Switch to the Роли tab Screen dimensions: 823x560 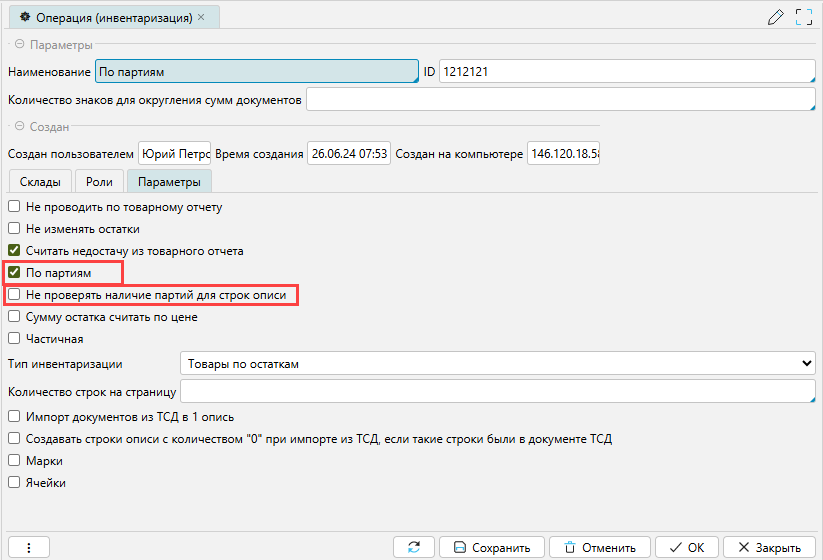[x=99, y=181]
